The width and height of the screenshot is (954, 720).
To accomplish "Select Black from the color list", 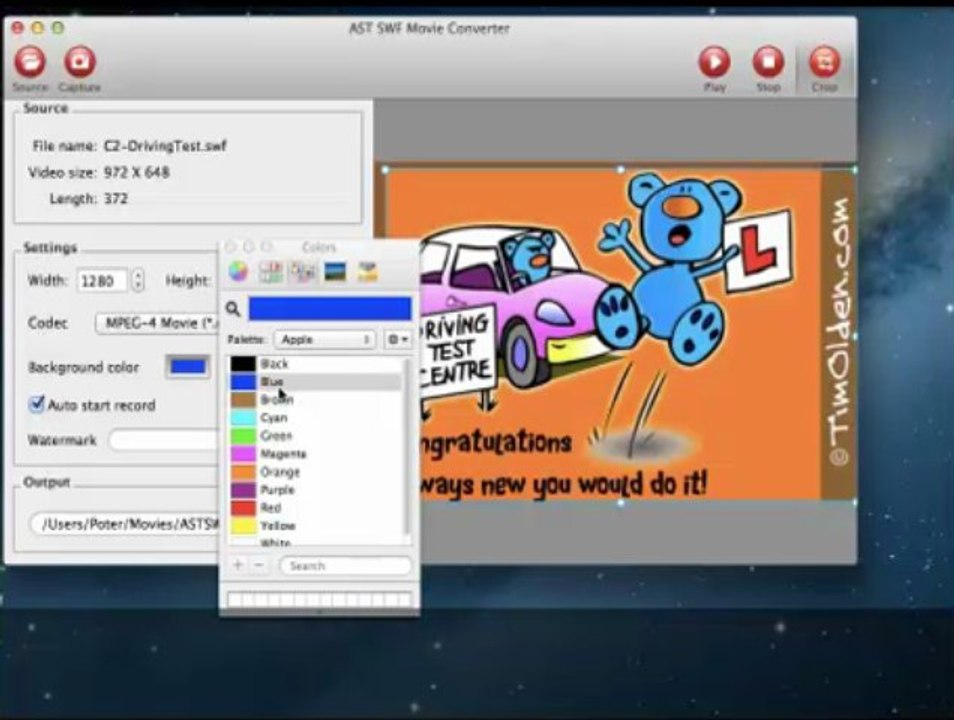I will [x=315, y=364].
